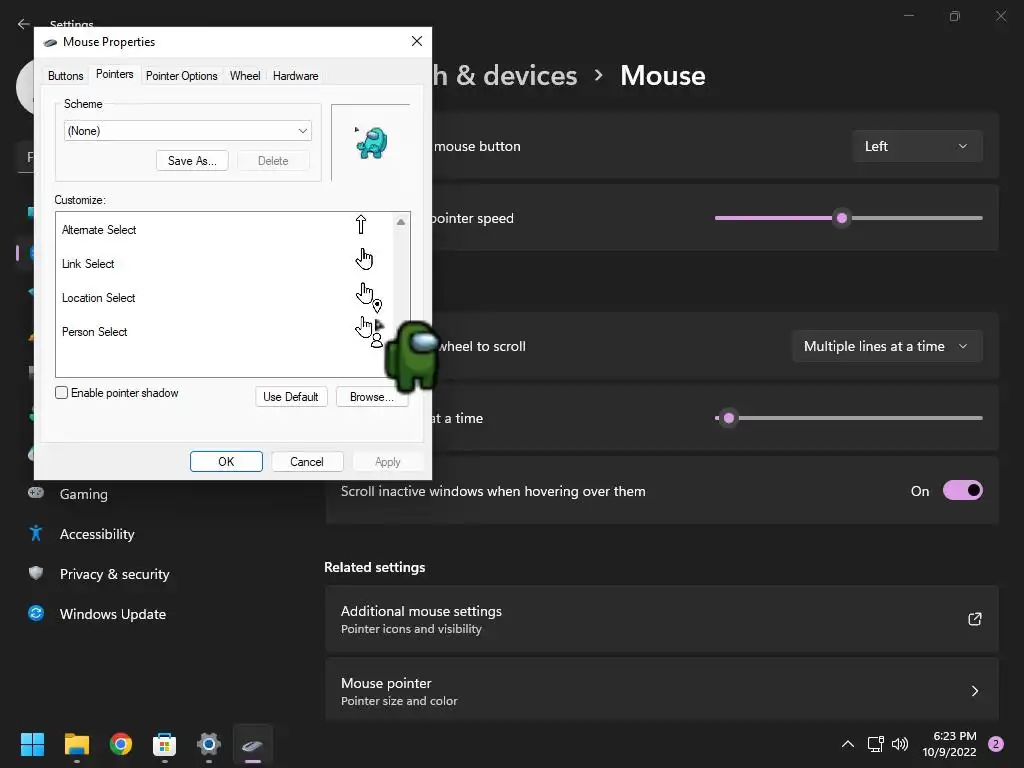Turn off Scroll inactive windows toggle
The width and height of the screenshot is (1024, 768).
[x=962, y=490]
